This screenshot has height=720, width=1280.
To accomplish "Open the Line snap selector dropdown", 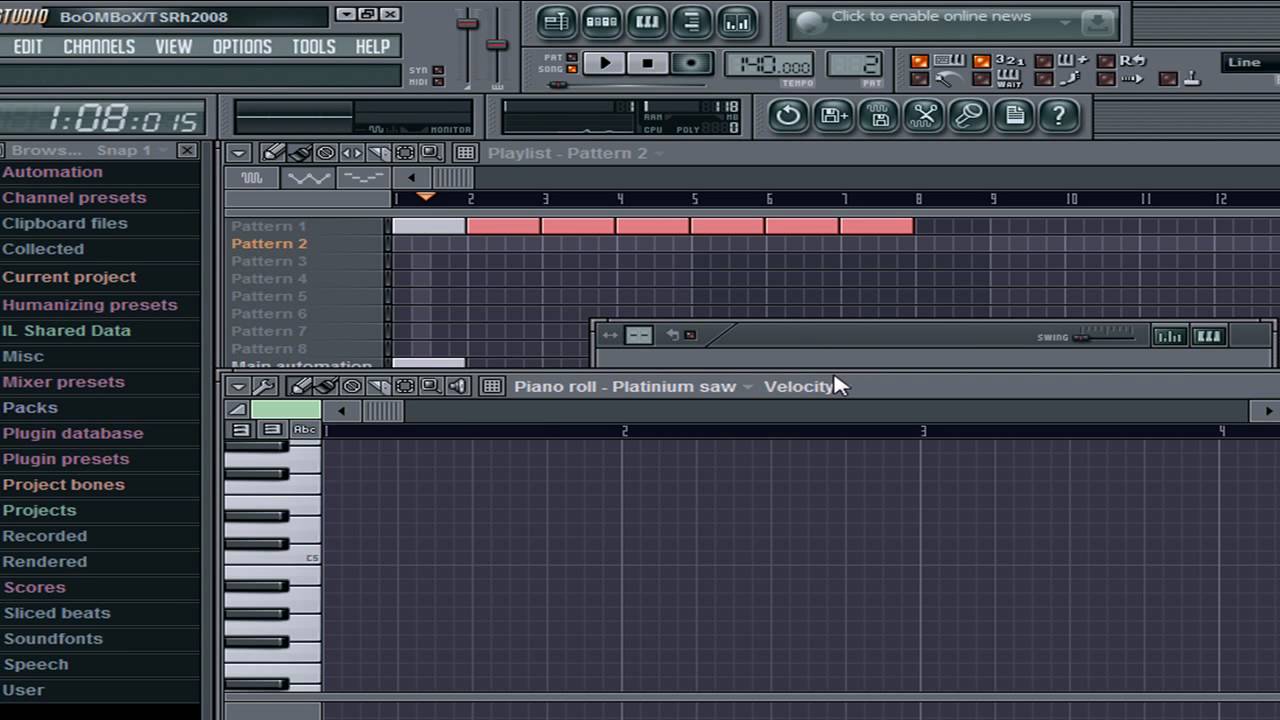I will (x=1252, y=62).
